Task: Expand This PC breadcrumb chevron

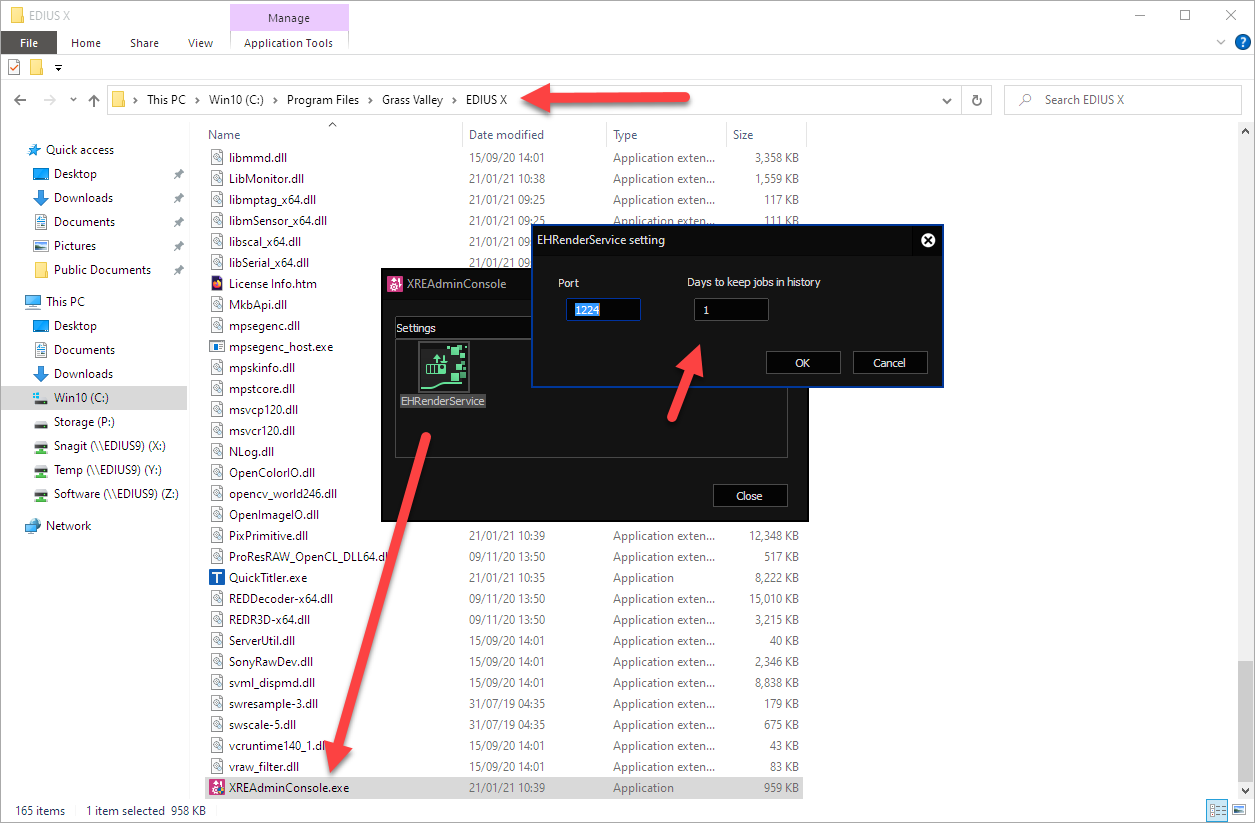Action: point(198,100)
